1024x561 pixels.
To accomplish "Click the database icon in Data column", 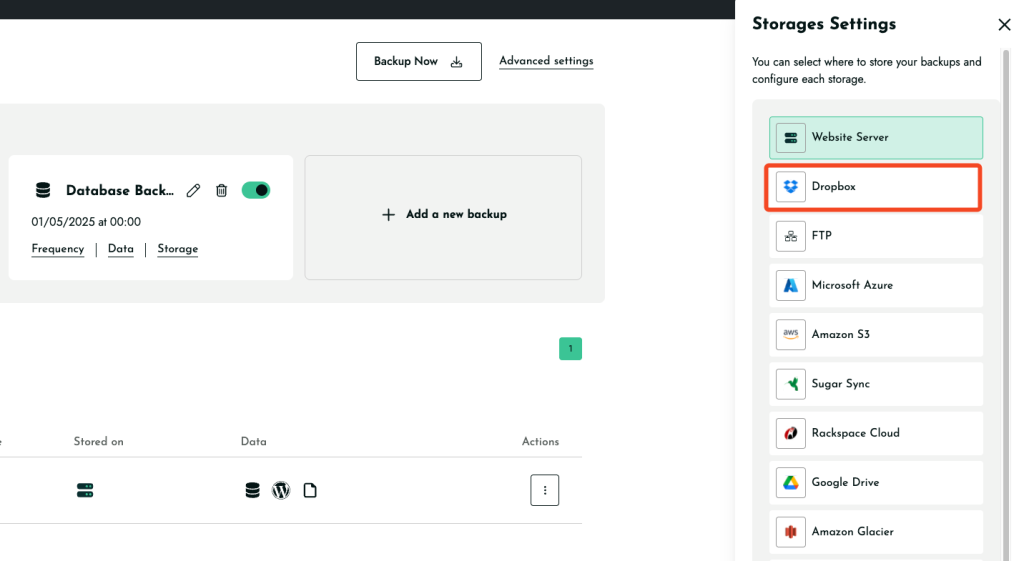I will (x=252, y=490).
